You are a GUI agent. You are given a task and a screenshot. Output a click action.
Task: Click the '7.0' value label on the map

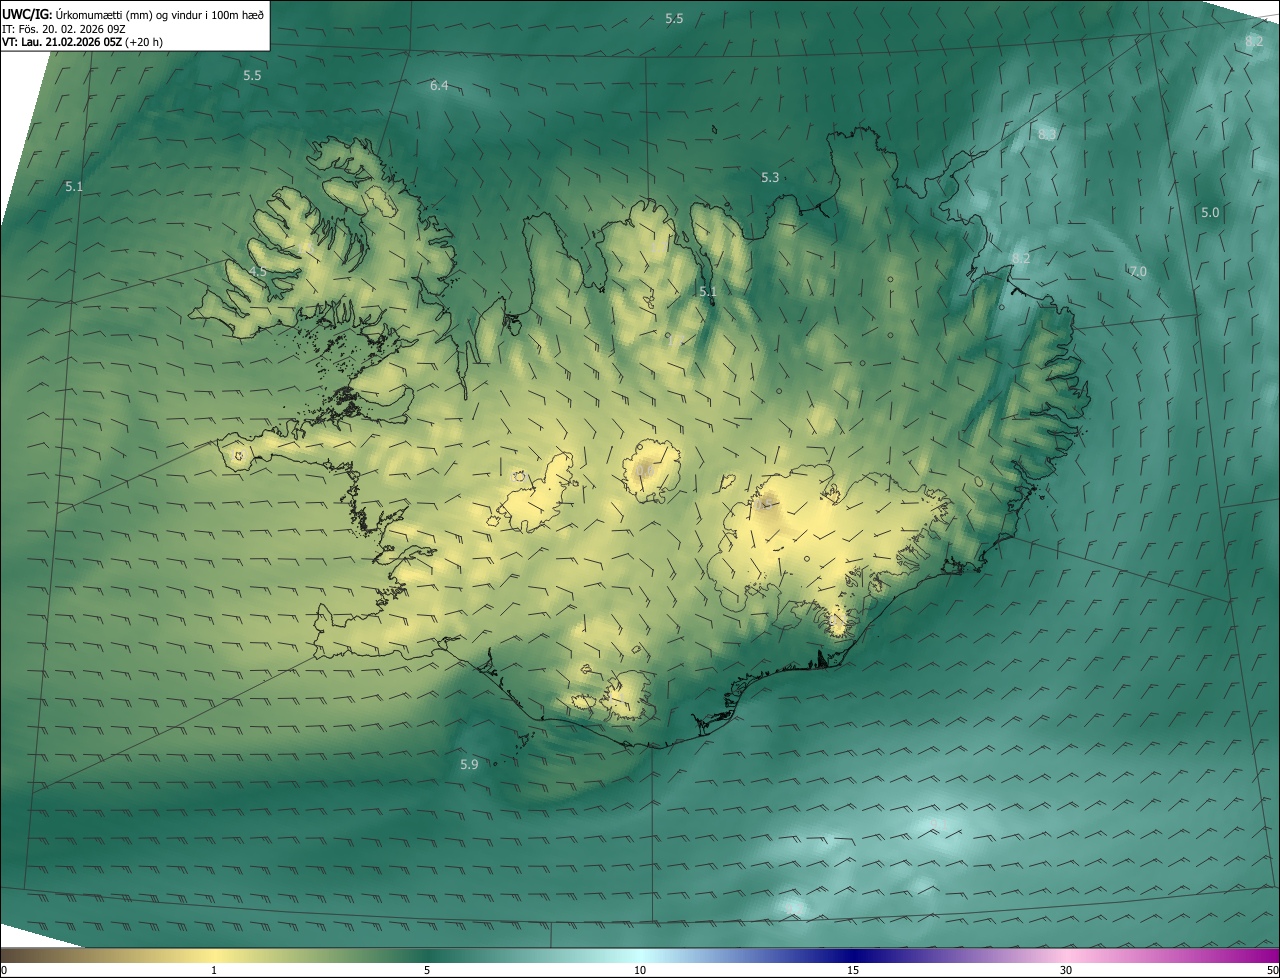coord(1137,272)
